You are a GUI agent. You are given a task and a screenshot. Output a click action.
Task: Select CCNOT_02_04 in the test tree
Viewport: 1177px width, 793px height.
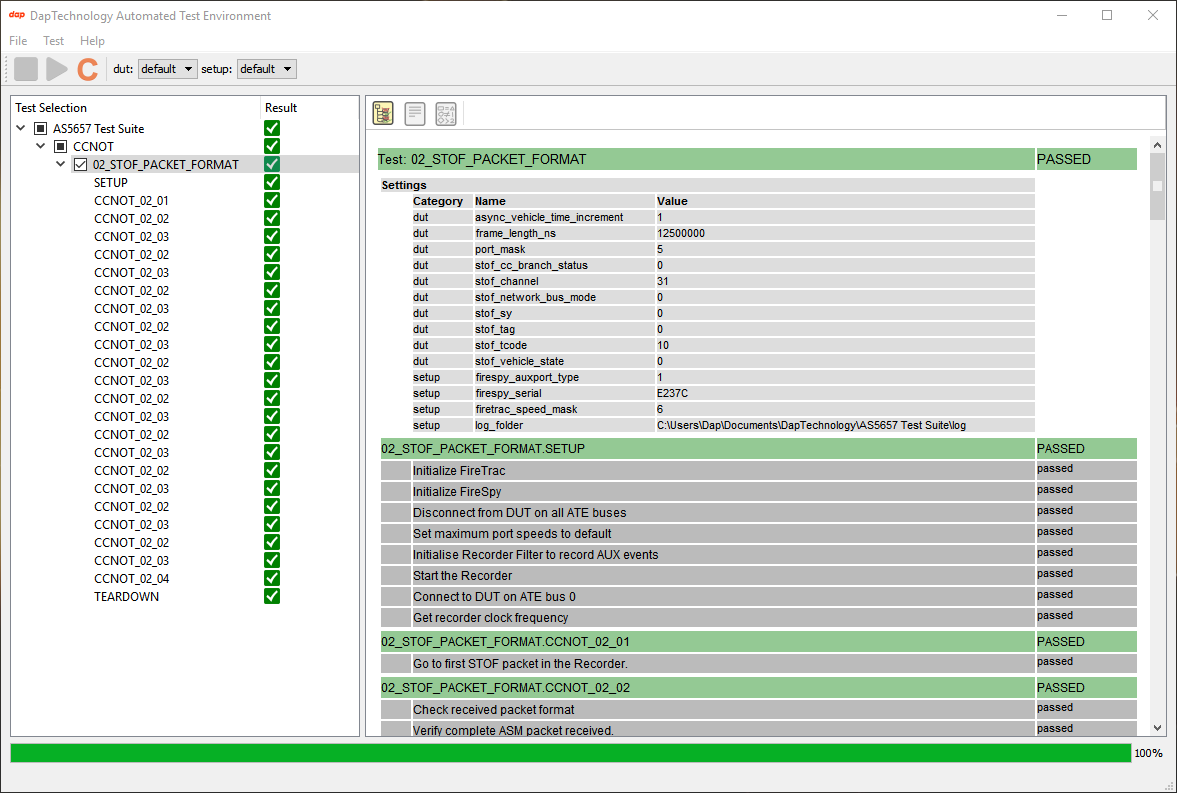pos(131,578)
